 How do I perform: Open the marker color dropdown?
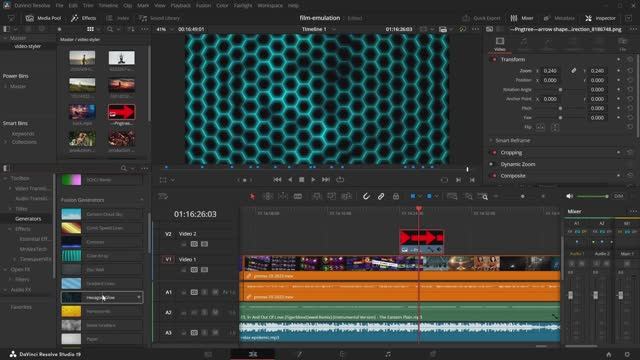(436, 196)
